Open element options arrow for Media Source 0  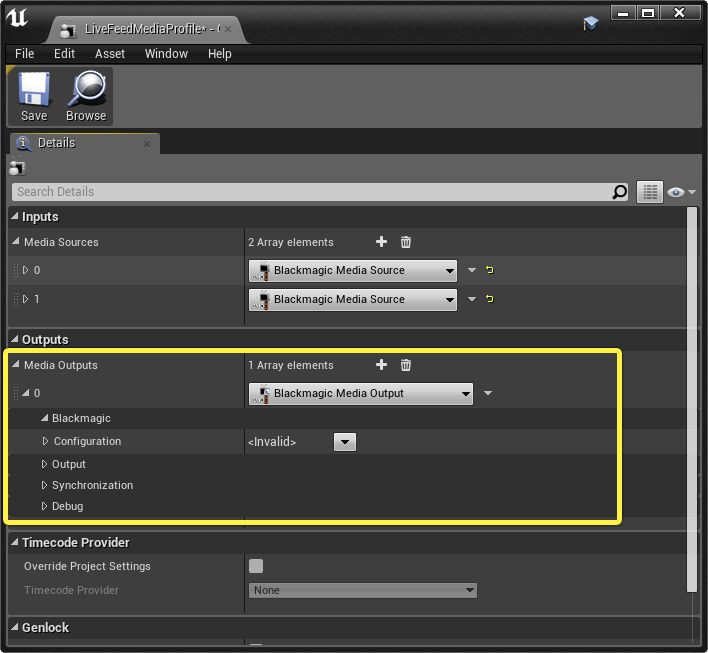click(472, 270)
